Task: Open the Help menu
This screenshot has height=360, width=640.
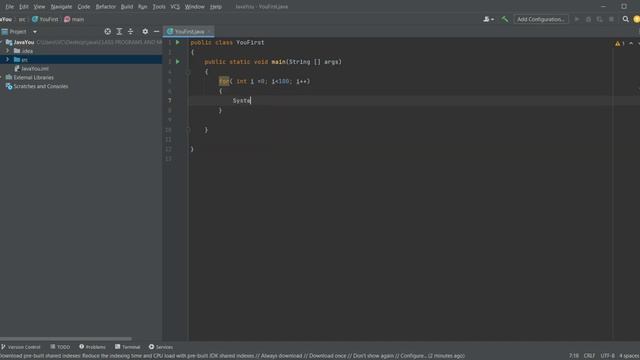Action: click(x=216, y=7)
